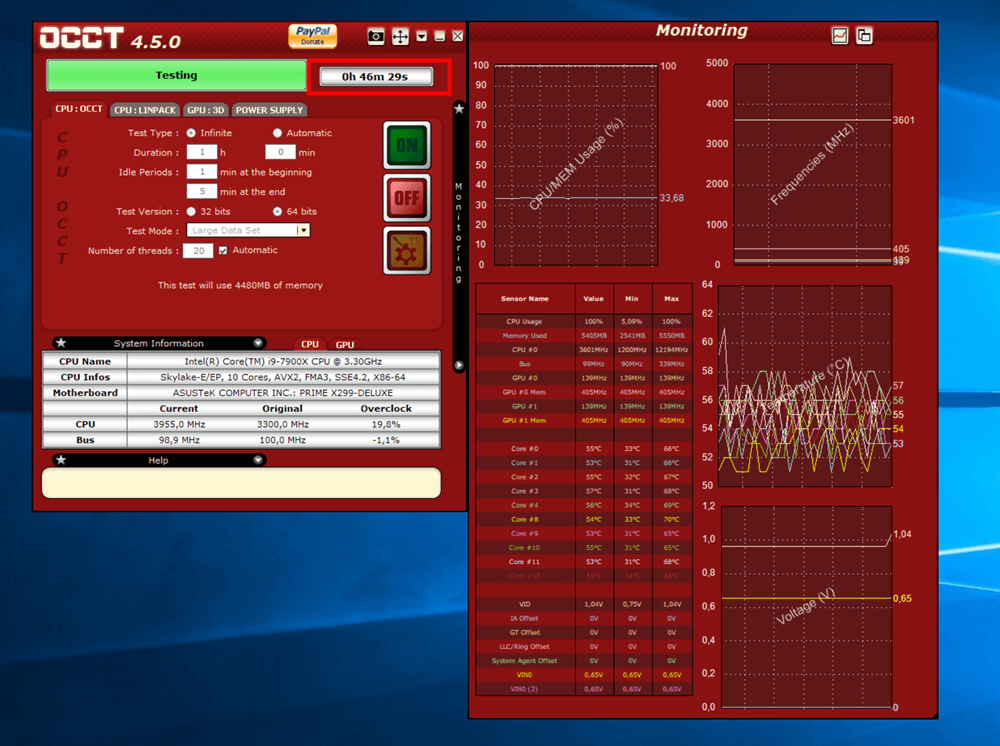Collapse the System Information panel arrow
This screenshot has height=746, width=1000.
[259, 343]
